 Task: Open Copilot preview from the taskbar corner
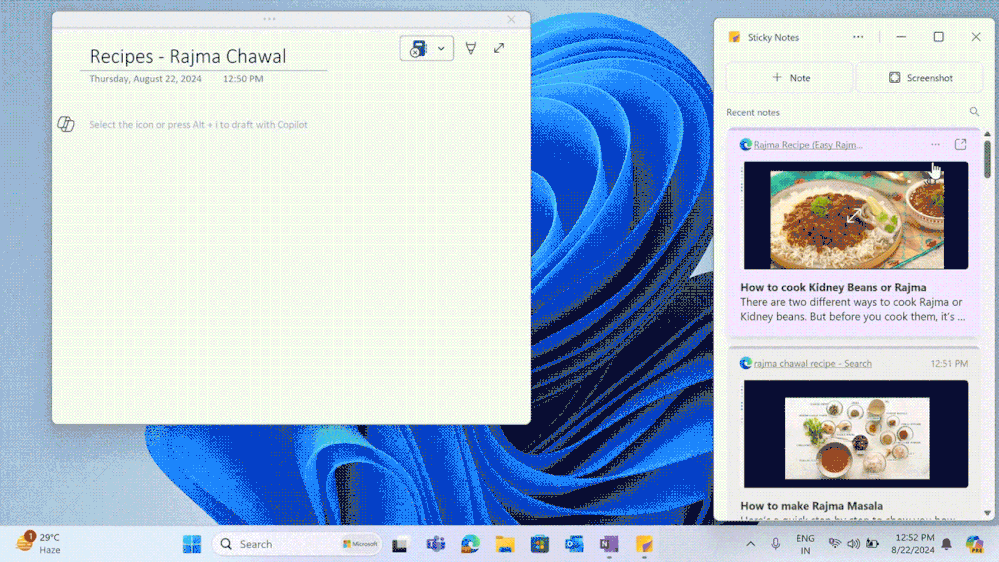[974, 544]
